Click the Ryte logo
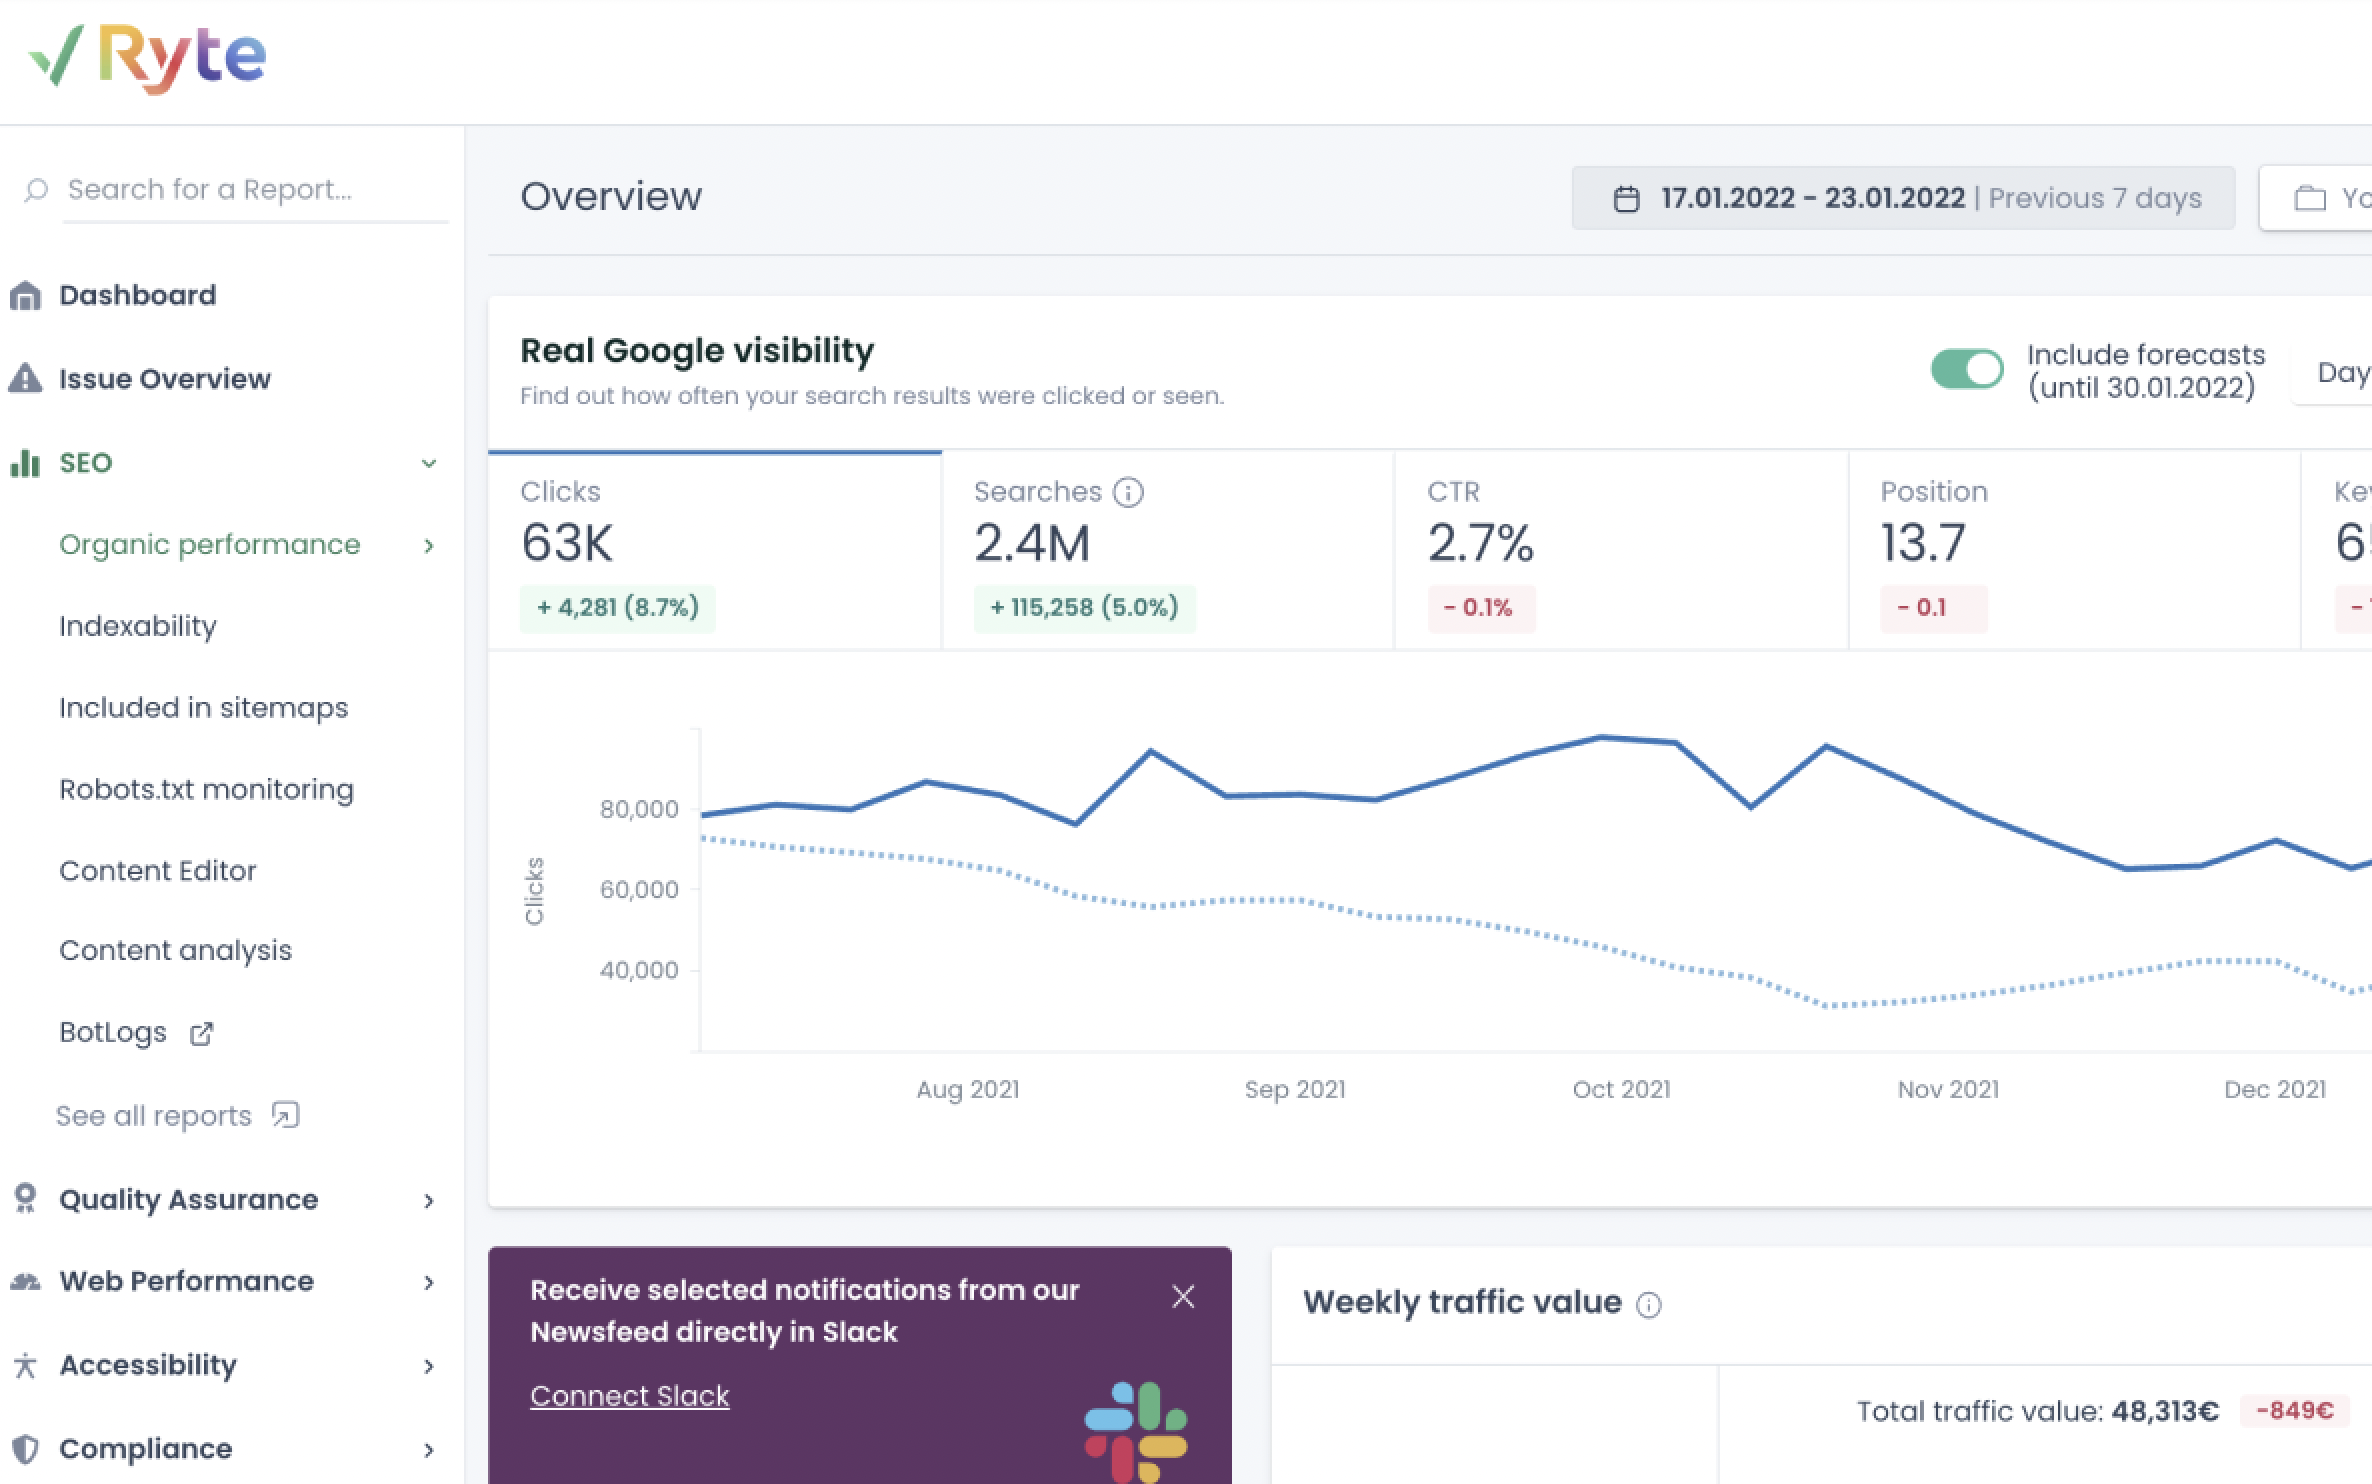The width and height of the screenshot is (2372, 1484). click(x=148, y=57)
